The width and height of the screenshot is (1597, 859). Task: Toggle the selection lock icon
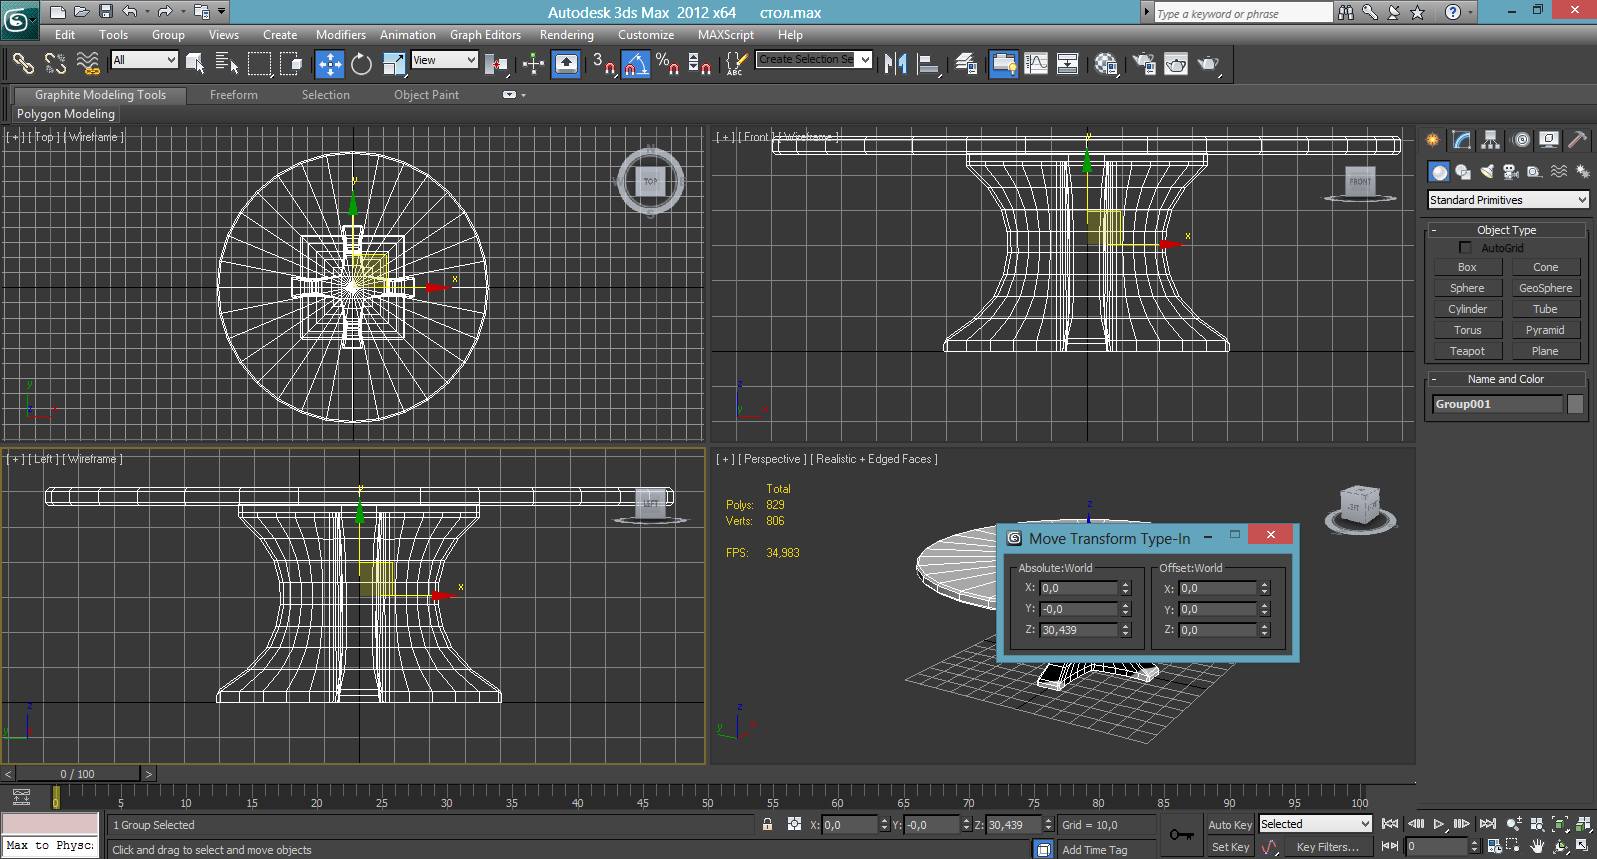[767, 825]
